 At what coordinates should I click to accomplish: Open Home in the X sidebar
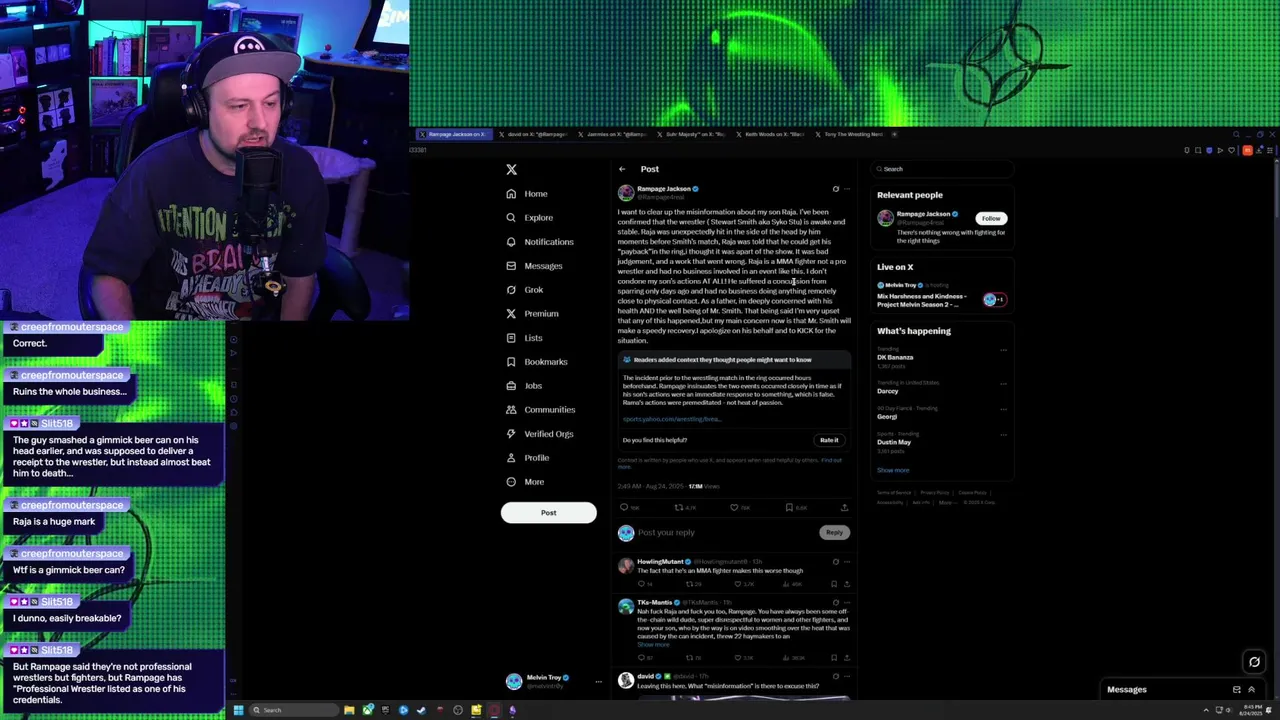(527, 193)
